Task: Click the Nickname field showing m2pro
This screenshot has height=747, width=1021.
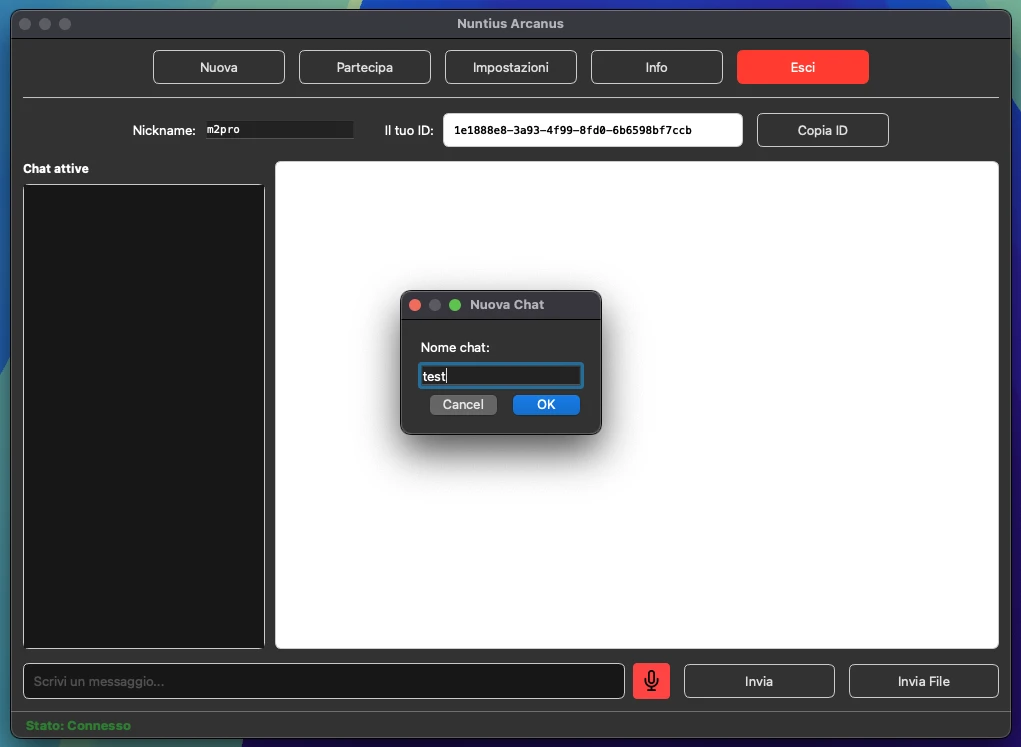Action: click(279, 130)
